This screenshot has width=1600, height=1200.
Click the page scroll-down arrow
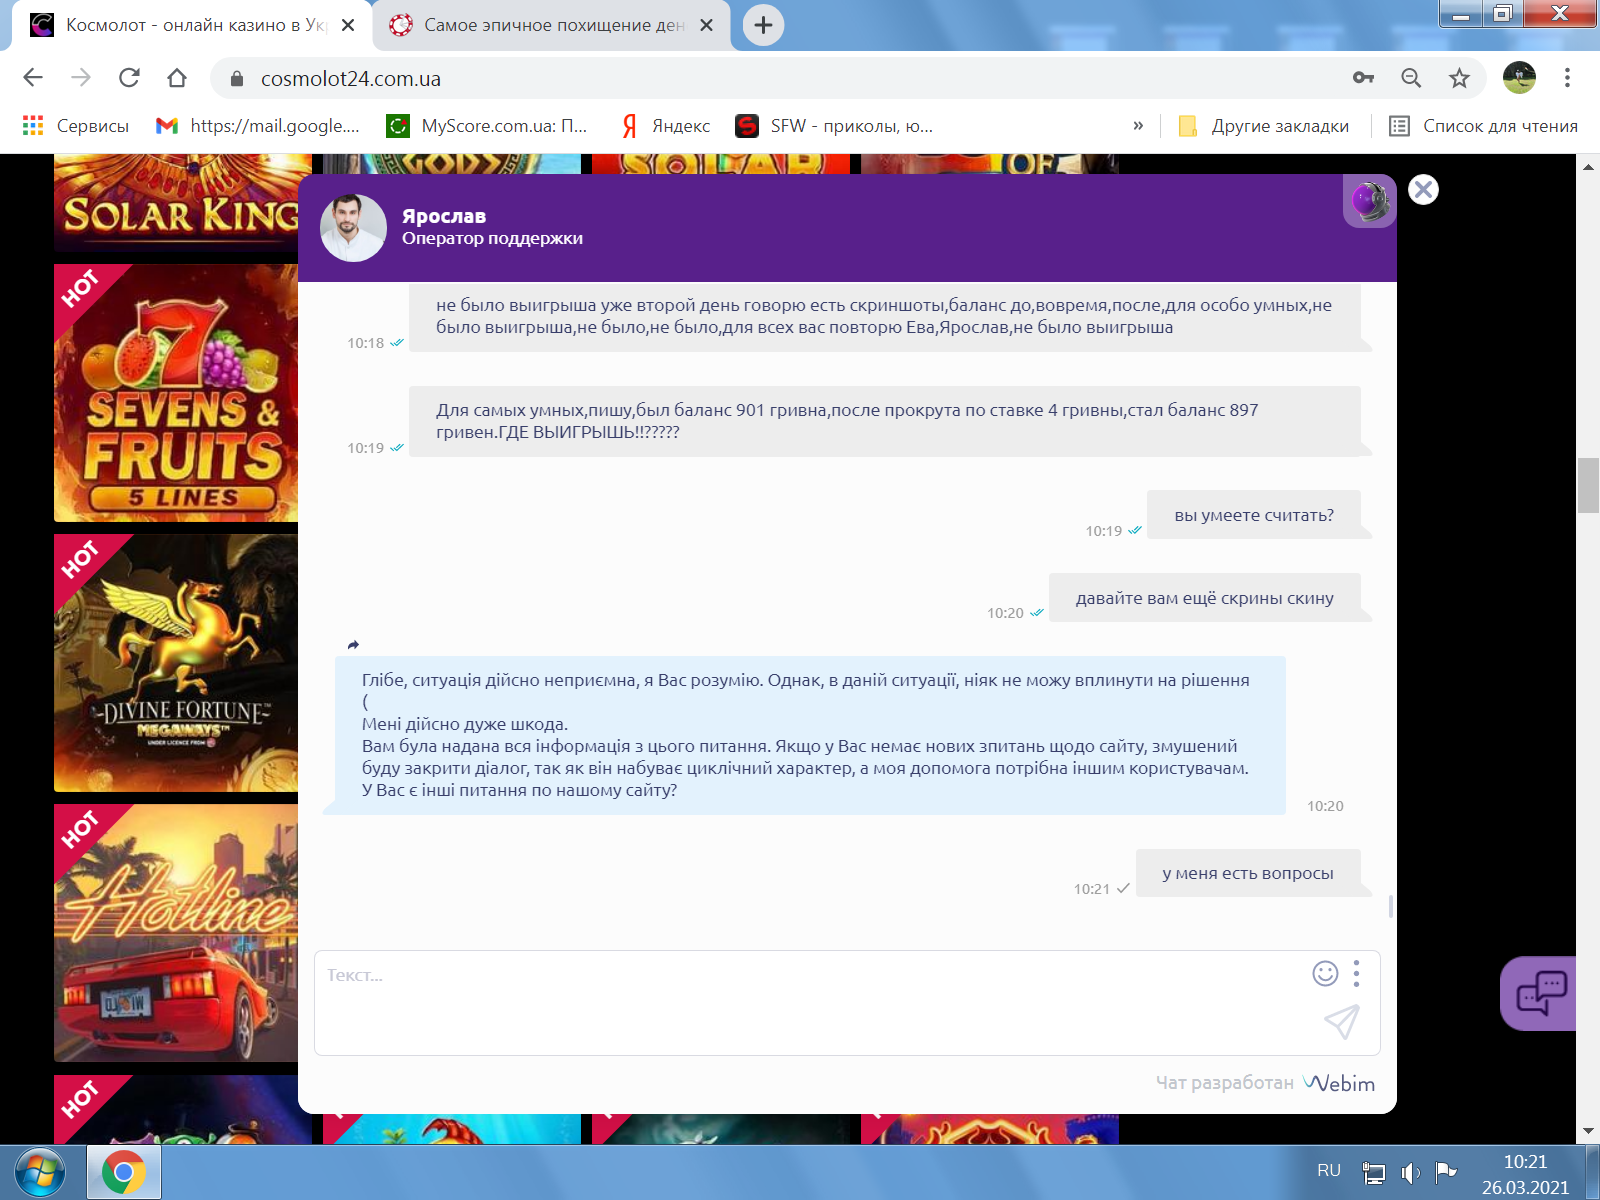point(1588,1132)
